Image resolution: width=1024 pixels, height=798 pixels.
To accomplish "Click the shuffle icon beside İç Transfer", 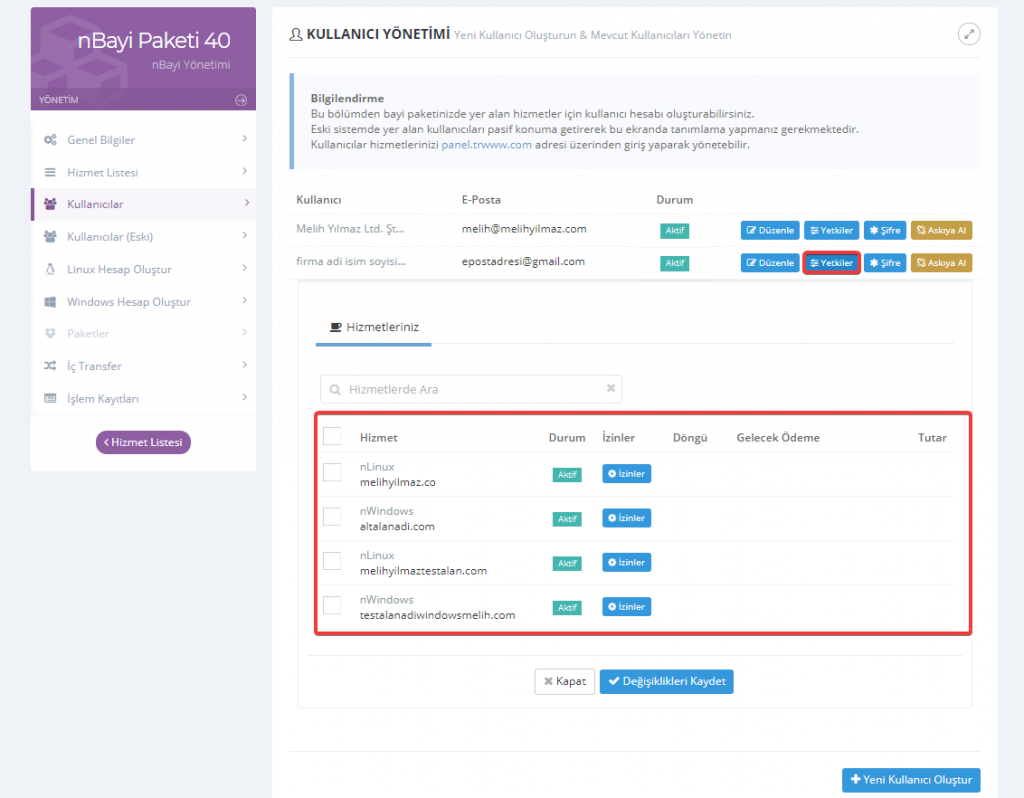I will (x=50, y=366).
